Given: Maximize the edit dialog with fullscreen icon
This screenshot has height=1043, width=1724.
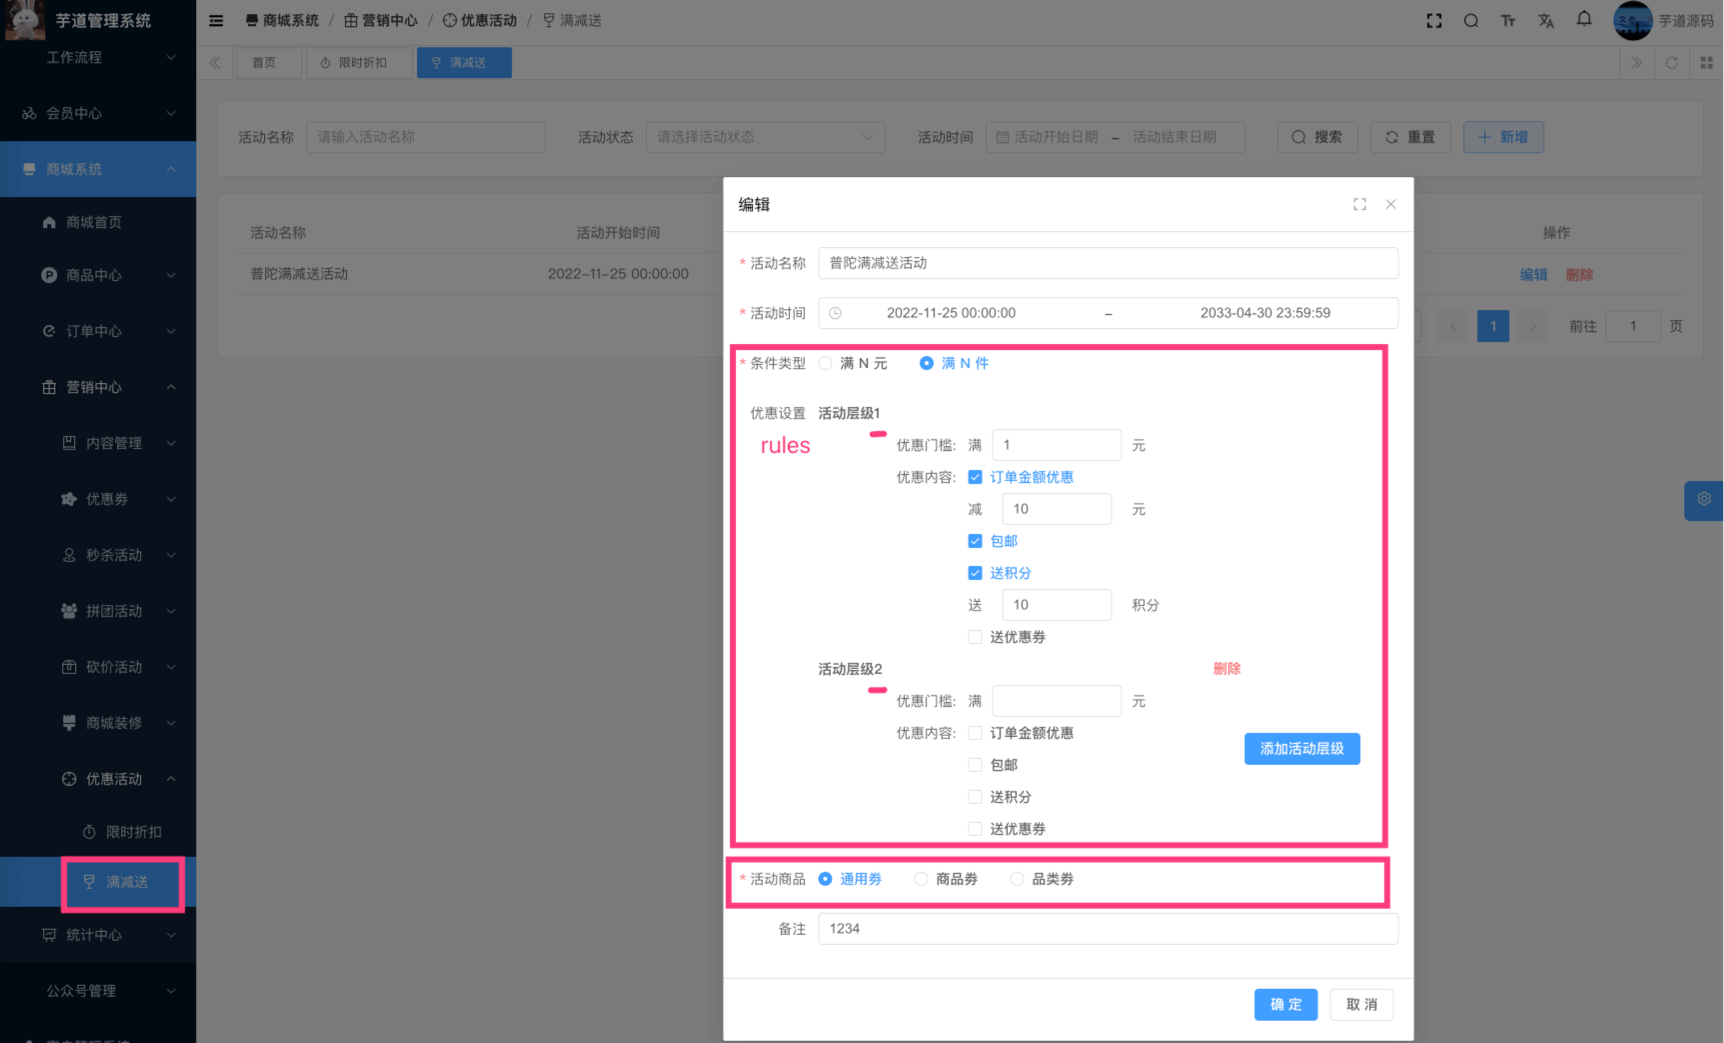Looking at the screenshot, I should click(1359, 204).
